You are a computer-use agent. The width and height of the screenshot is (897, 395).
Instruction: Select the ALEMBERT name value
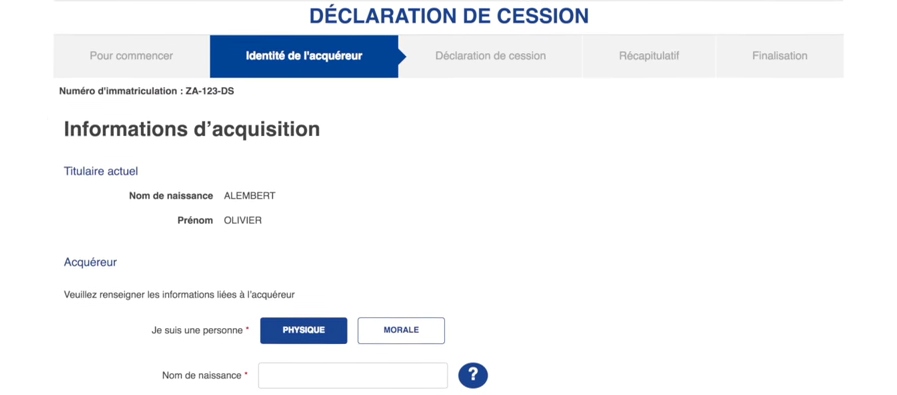point(249,196)
